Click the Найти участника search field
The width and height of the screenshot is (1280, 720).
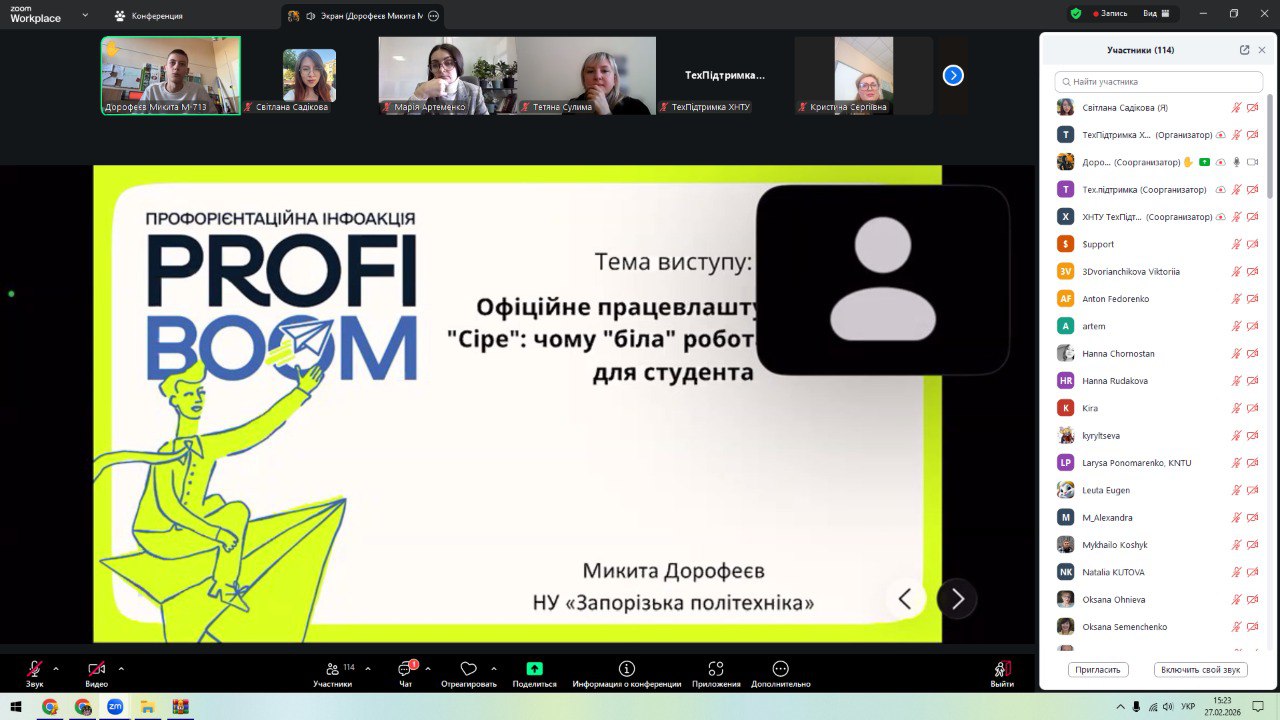1158,82
